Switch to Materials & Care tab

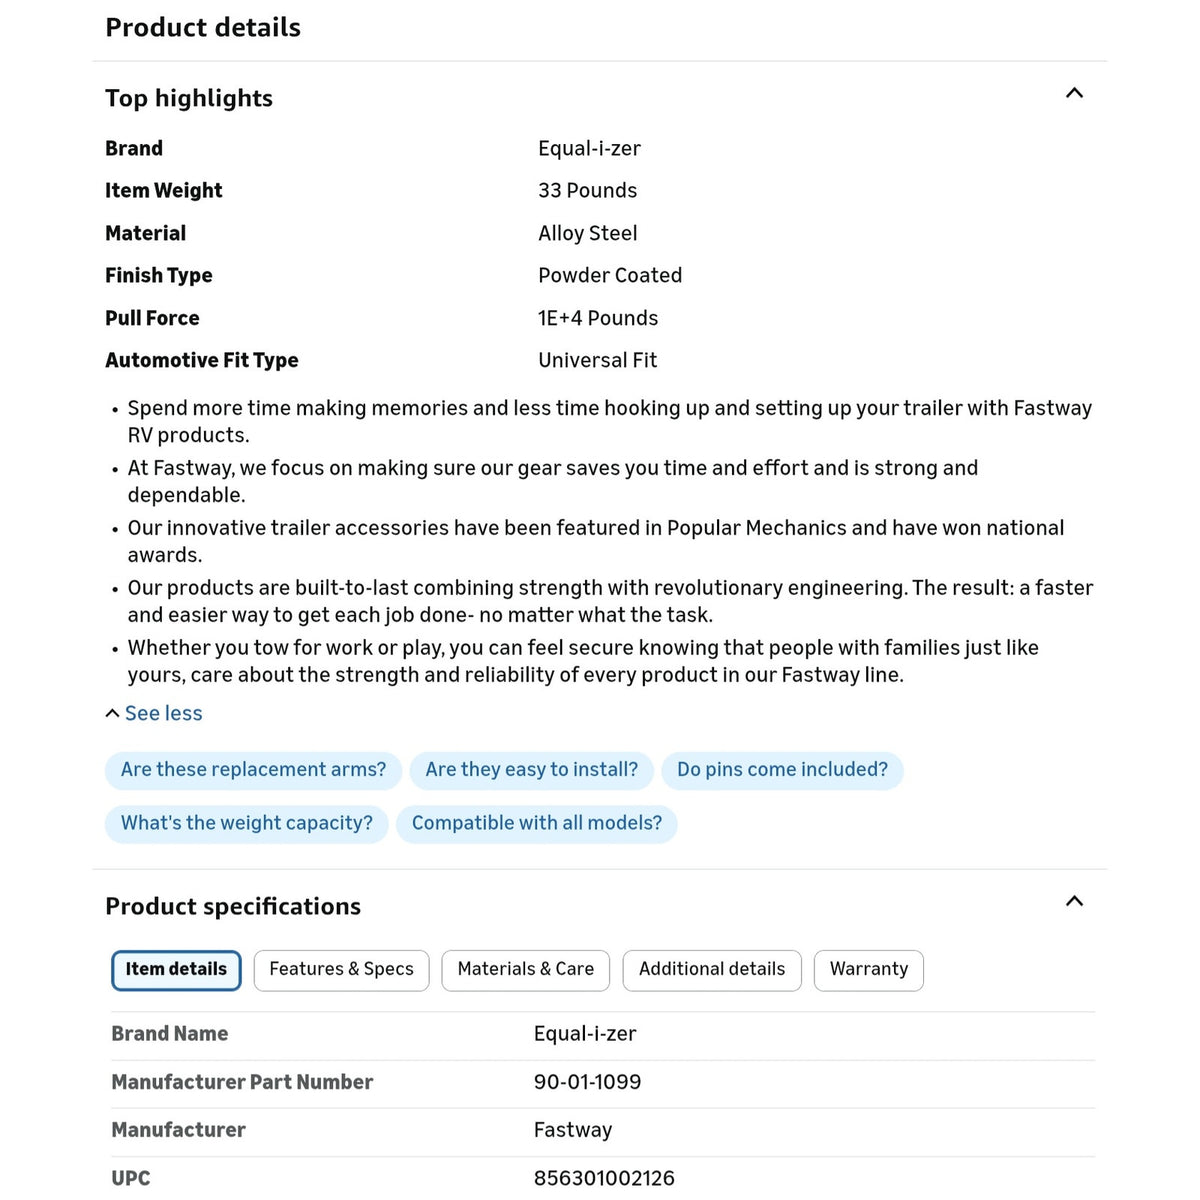525,970
